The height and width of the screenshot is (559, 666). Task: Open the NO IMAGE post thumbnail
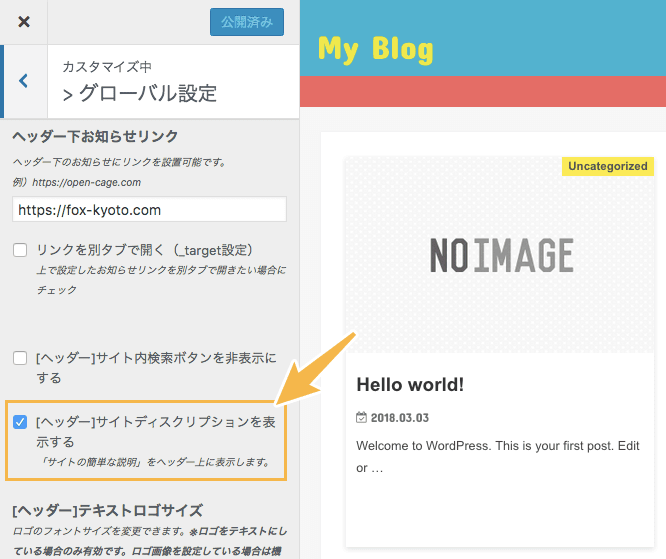click(x=500, y=255)
